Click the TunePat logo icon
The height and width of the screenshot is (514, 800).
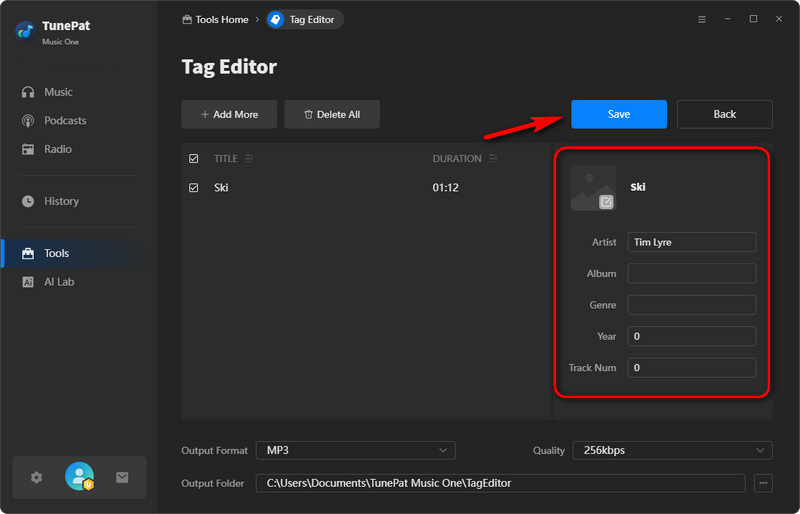pyautogui.click(x=25, y=32)
